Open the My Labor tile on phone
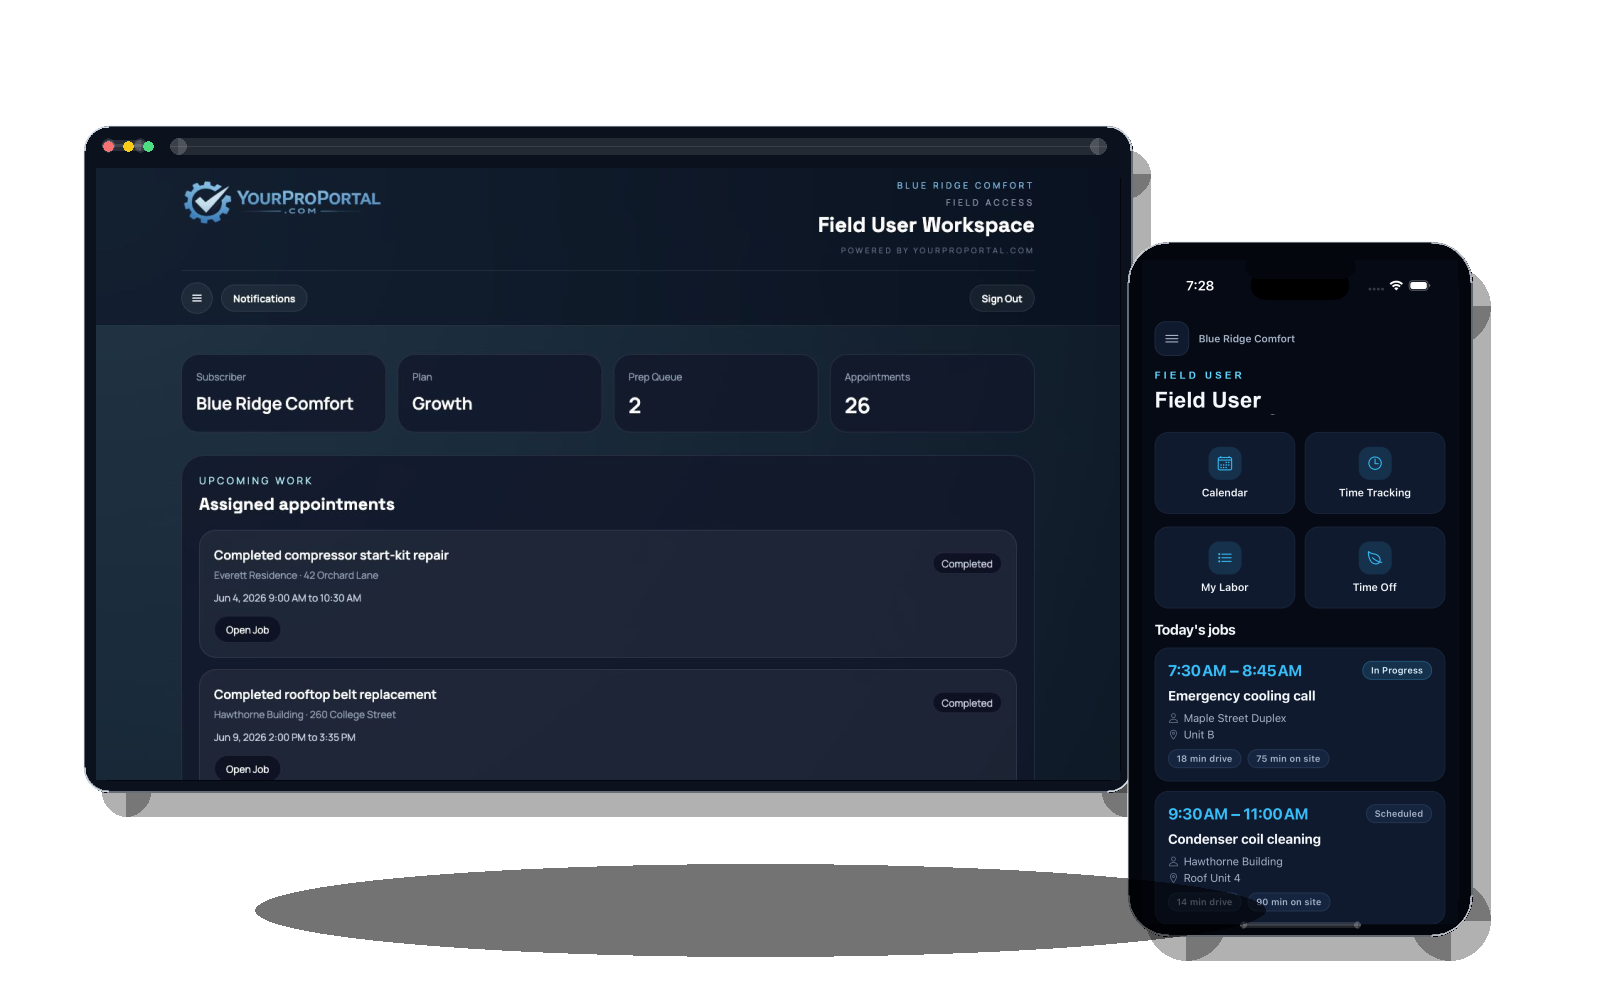 coord(1225,568)
